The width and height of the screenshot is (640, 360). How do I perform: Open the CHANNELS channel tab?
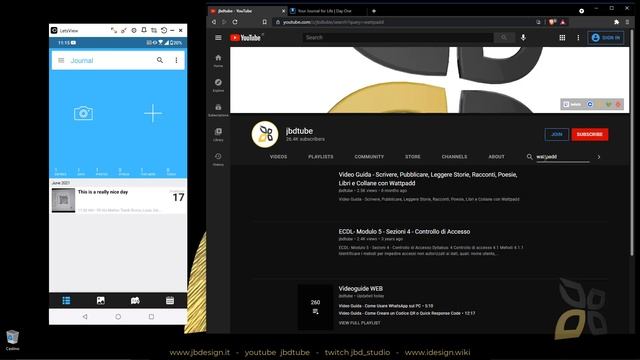[x=454, y=157]
